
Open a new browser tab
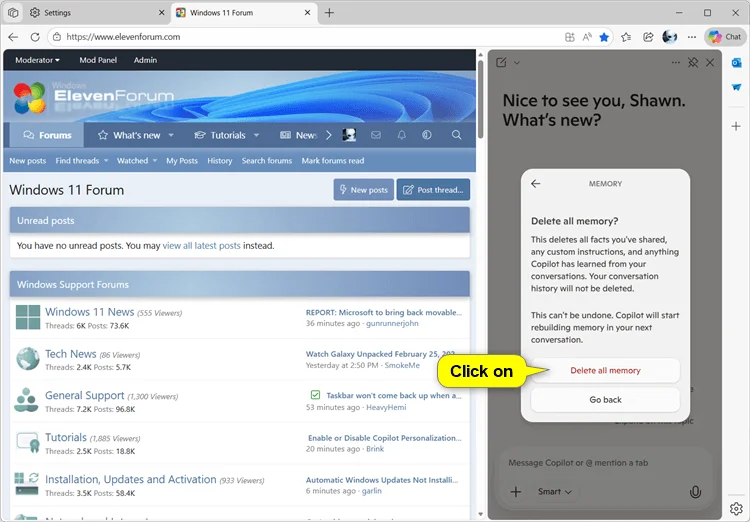pyautogui.click(x=329, y=13)
